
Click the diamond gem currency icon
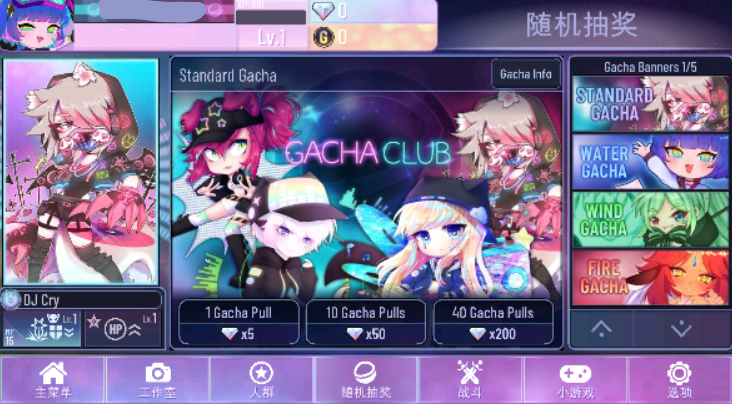[324, 11]
